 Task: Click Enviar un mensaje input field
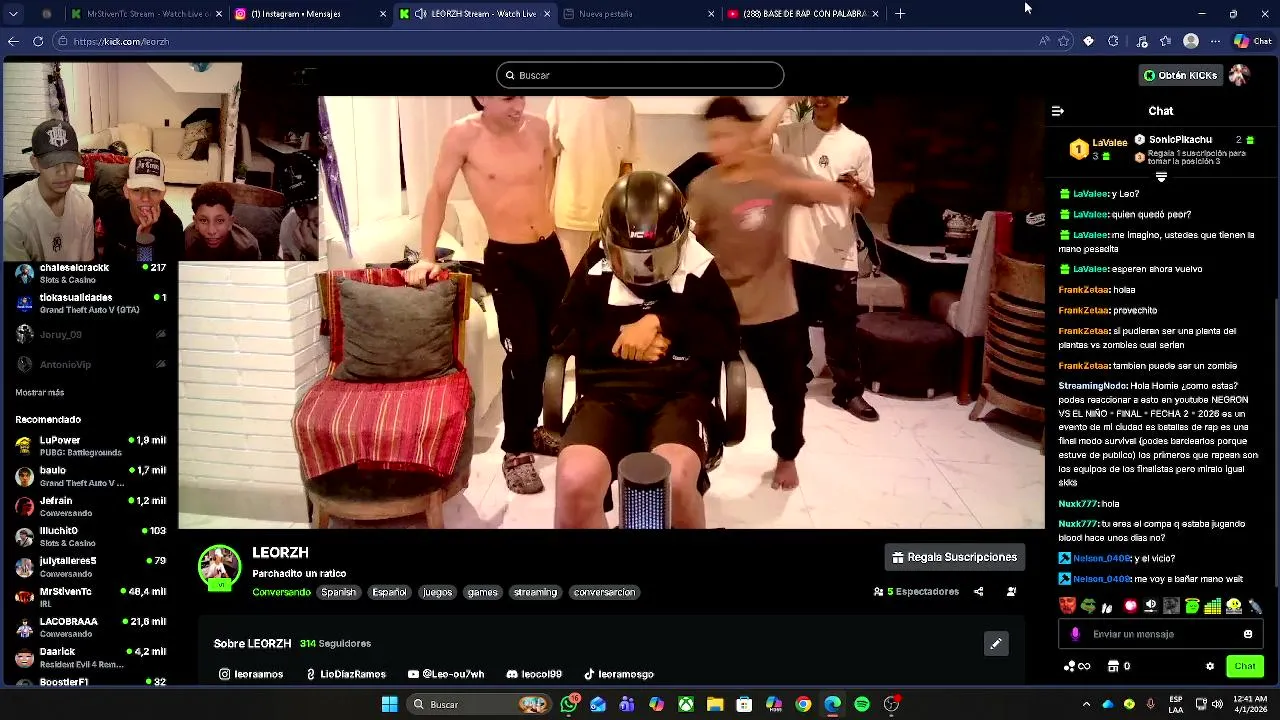pos(1160,634)
